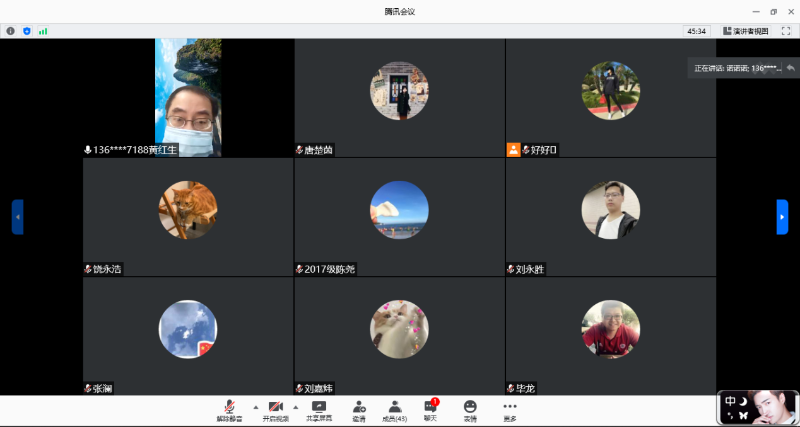Click name label 刘永胜
Screen dimensions: 800x427
click(x=530, y=269)
